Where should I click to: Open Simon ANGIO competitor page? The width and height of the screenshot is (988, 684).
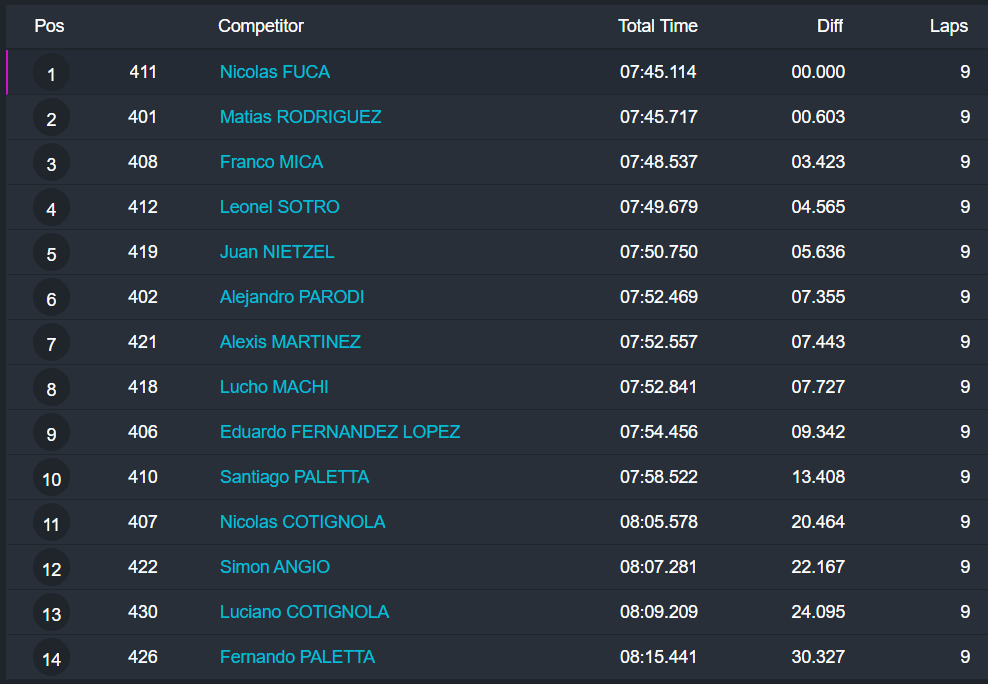pos(274,567)
